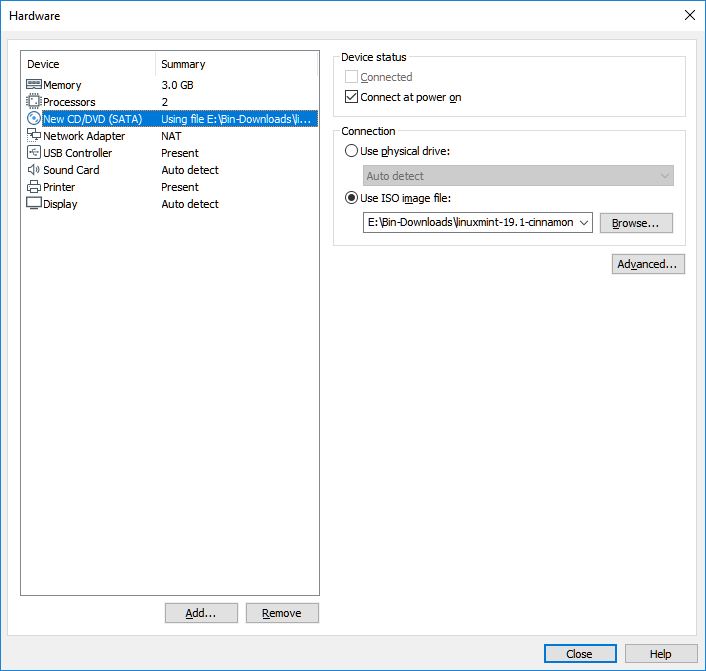Viewport: 706px width, 671px height.
Task: Open the Auto detect drive dropdown
Action: (x=518, y=176)
